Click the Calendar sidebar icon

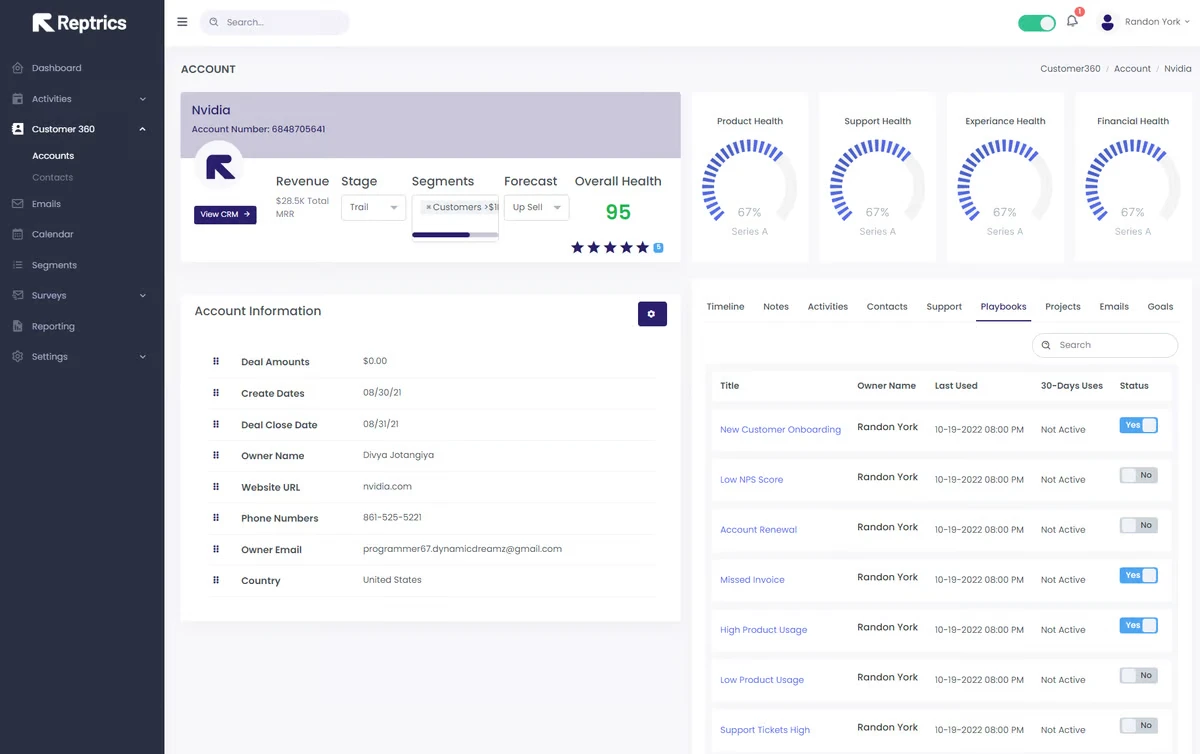18,234
